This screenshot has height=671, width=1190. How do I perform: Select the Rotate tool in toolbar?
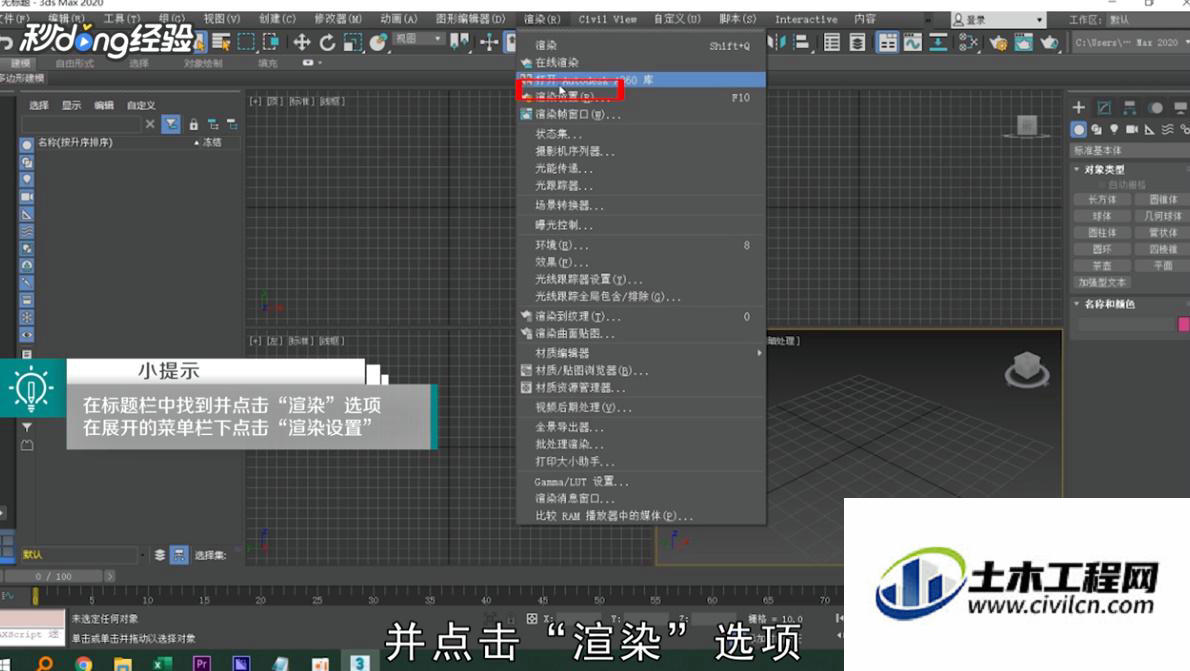click(x=327, y=43)
